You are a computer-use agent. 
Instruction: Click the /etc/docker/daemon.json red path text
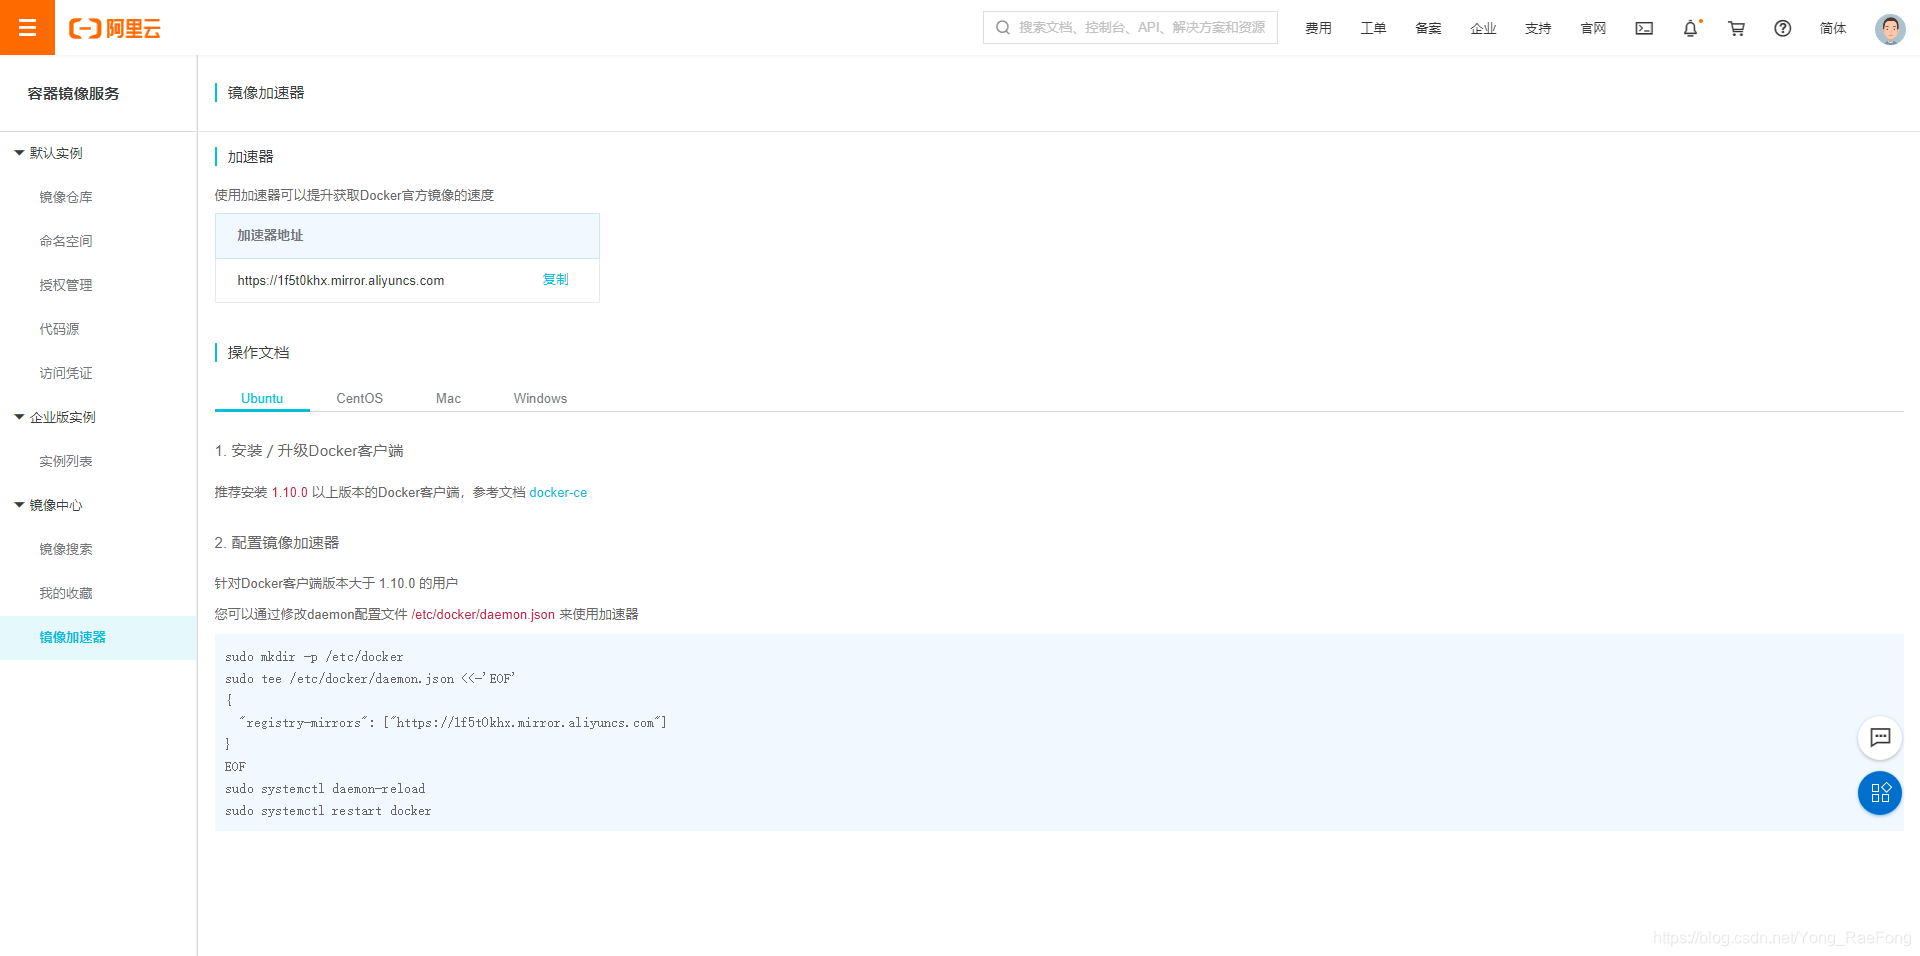pyautogui.click(x=483, y=614)
